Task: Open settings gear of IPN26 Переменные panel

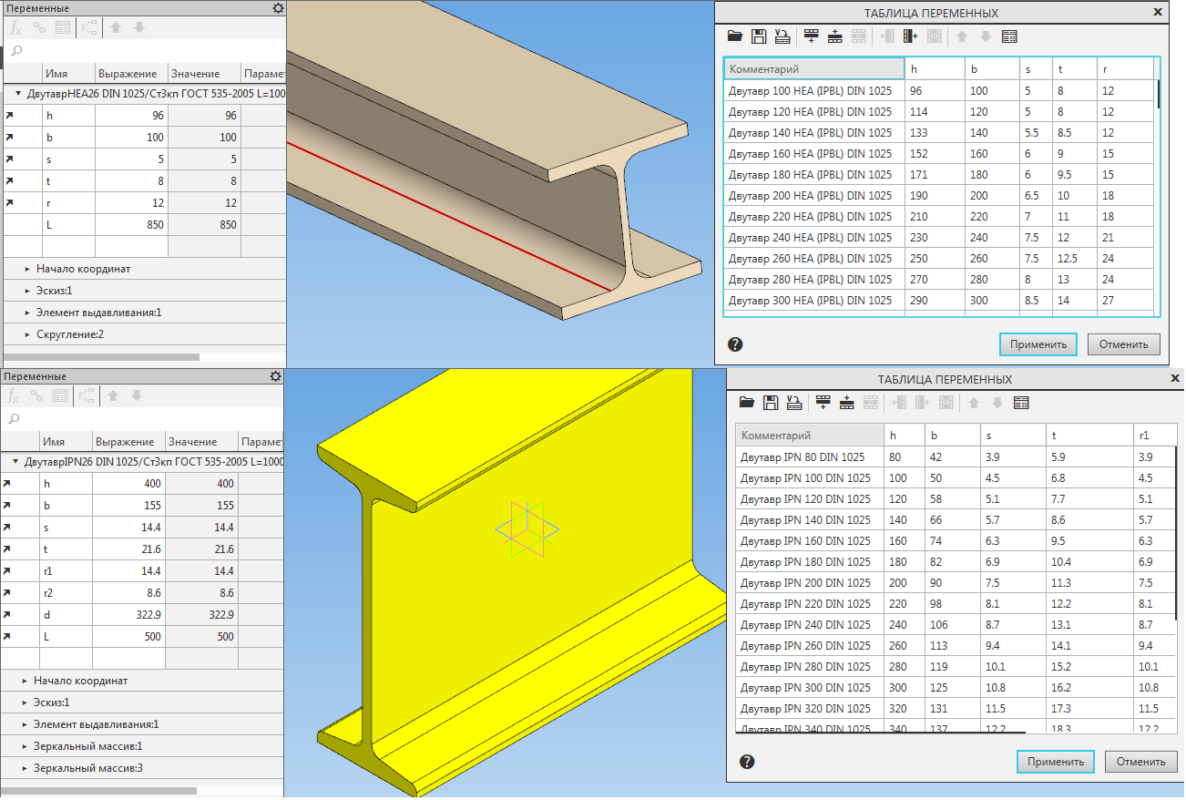Action: pyautogui.click(x=275, y=377)
